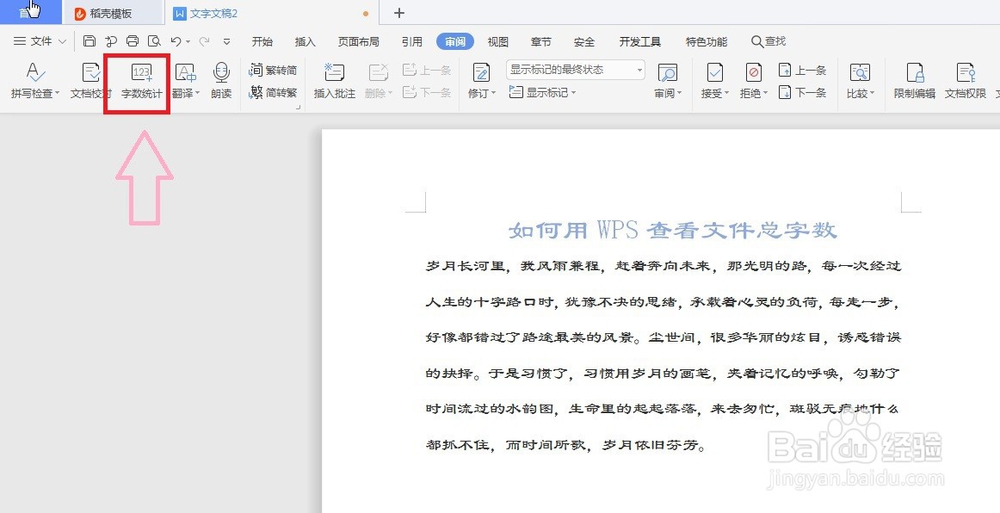The image size is (1000, 513).
Task: Go to next revision 下一条 beside 拒绝
Action: [802, 93]
